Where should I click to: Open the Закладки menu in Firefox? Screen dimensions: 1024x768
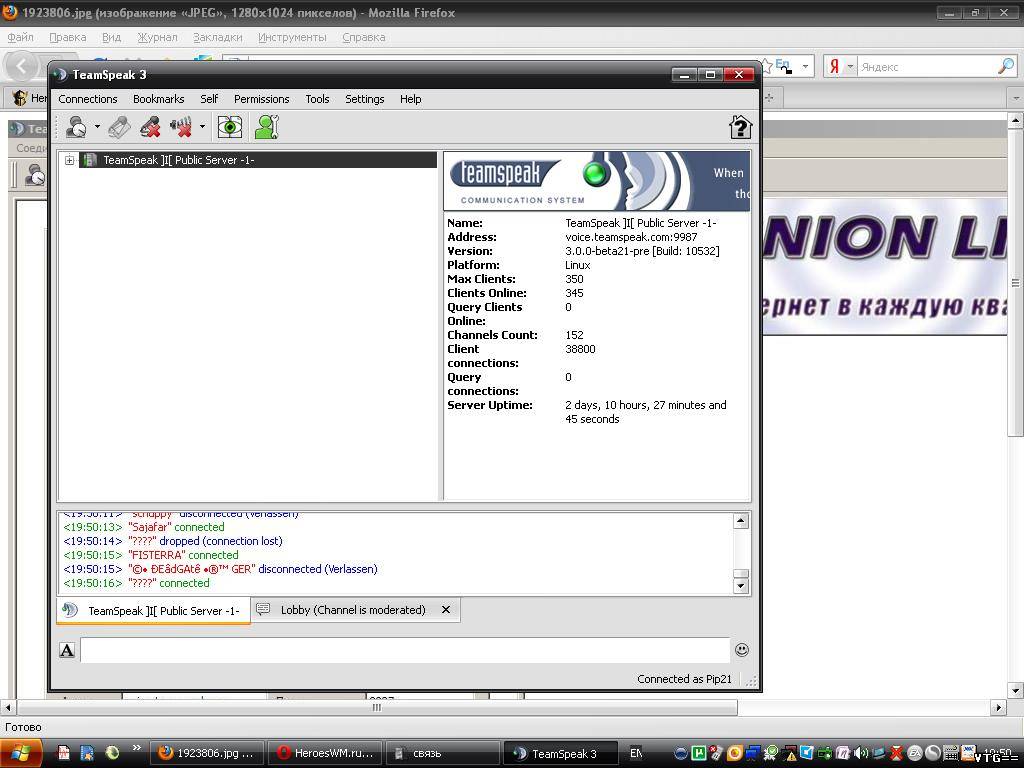click(x=217, y=37)
